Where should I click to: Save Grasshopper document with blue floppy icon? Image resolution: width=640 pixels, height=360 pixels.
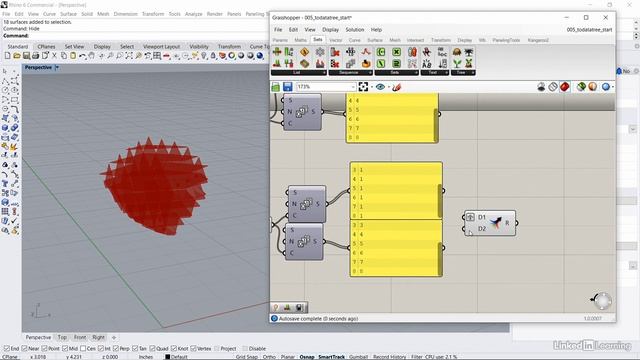[287, 87]
